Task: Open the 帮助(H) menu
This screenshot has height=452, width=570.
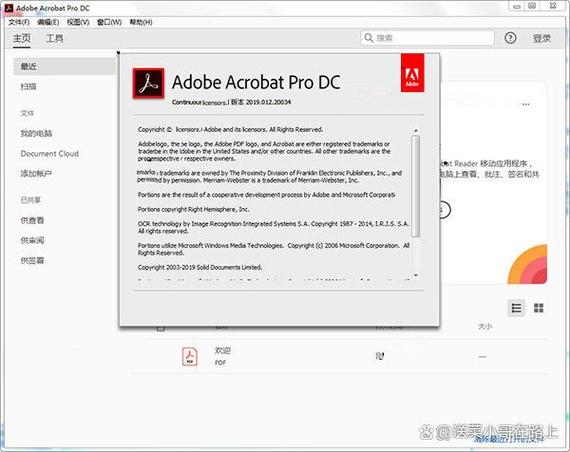Action: coord(141,22)
